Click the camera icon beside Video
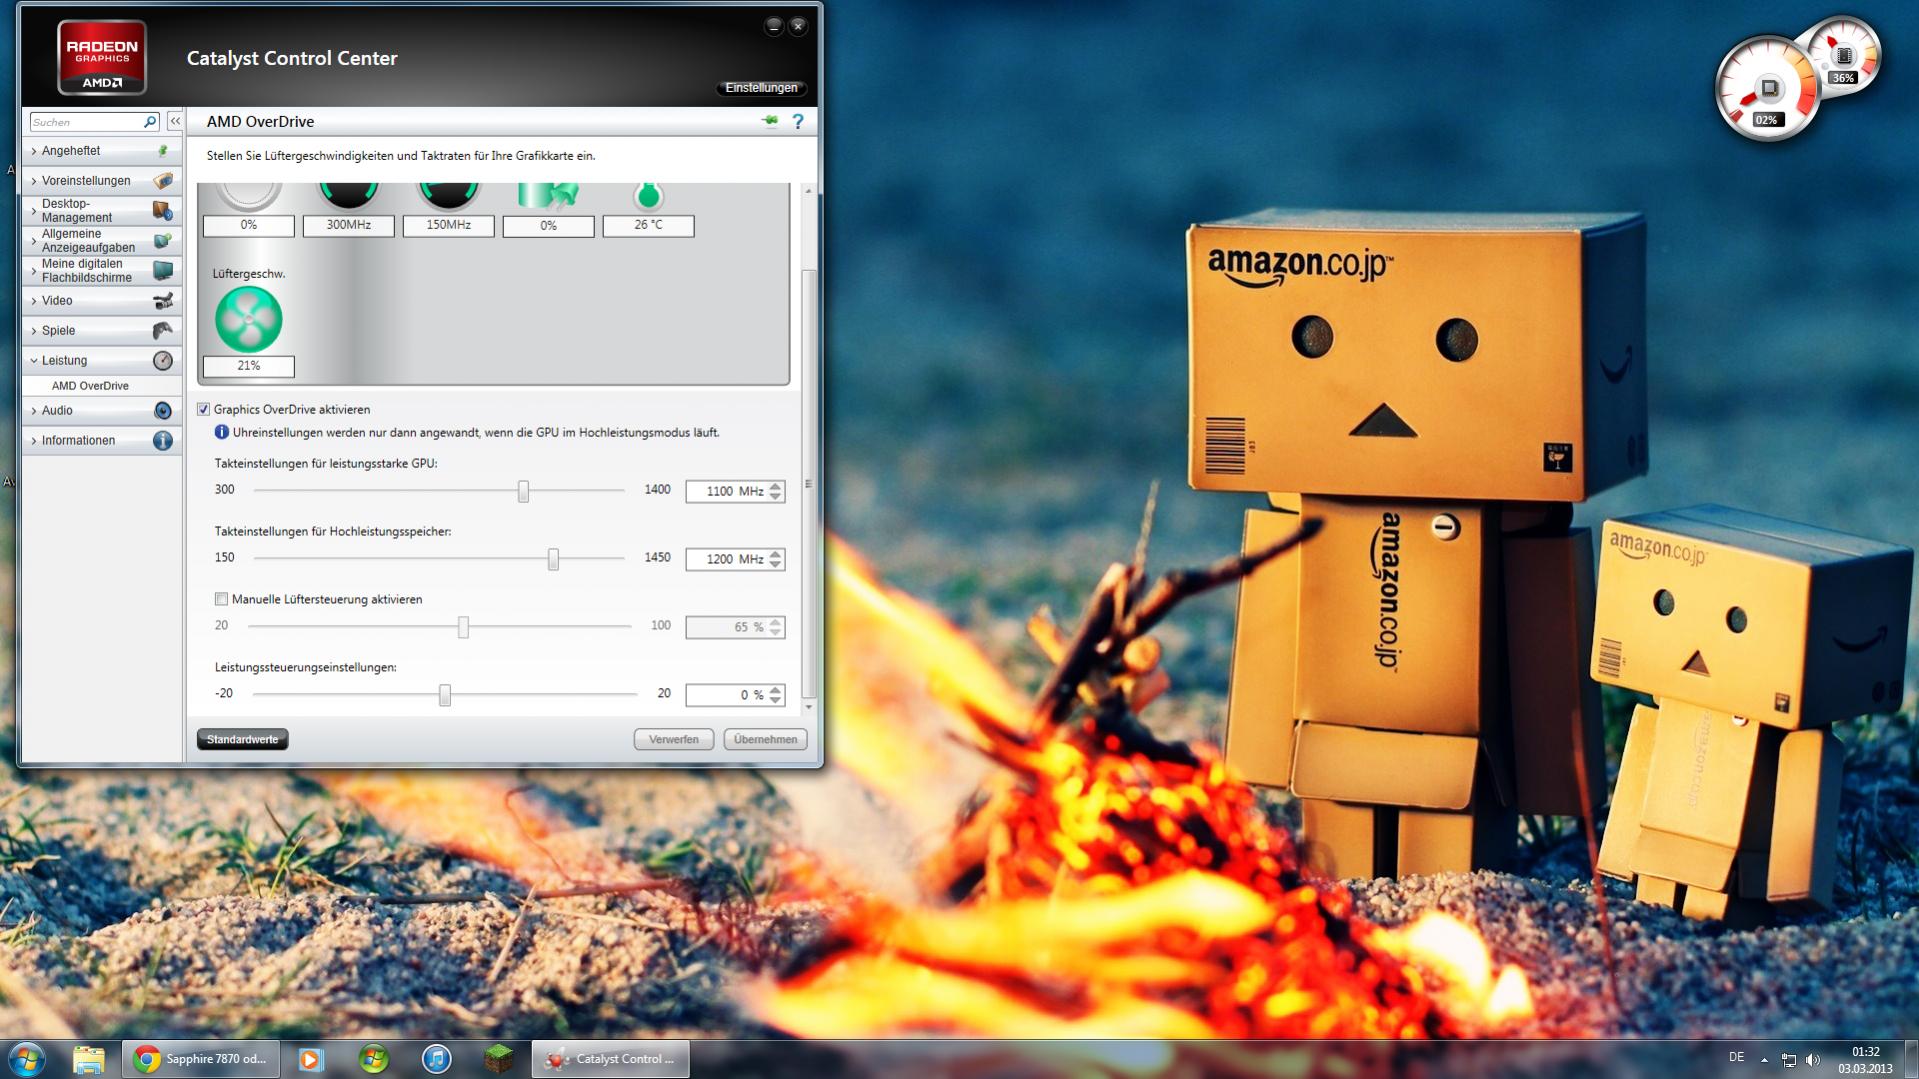The height and width of the screenshot is (1079, 1919). [x=163, y=301]
